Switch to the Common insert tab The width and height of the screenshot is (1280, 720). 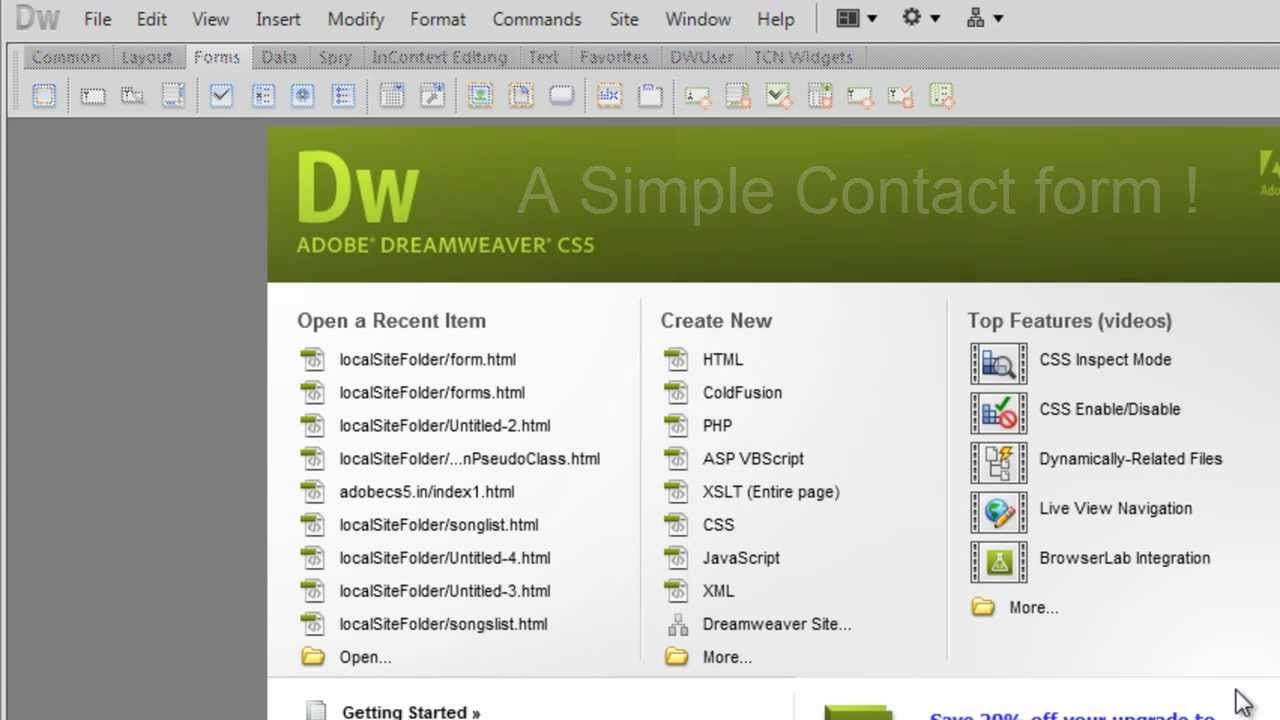[66, 57]
